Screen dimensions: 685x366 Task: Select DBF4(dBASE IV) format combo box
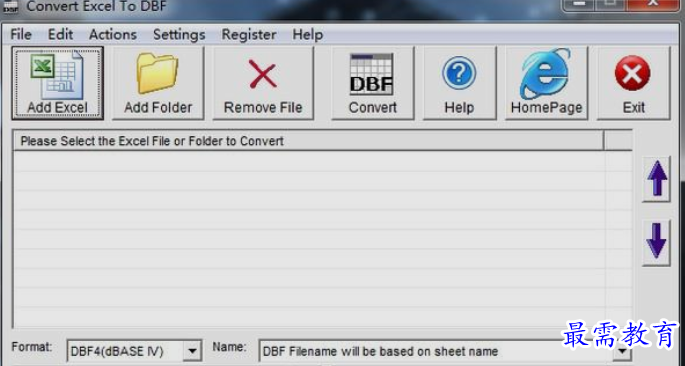(x=134, y=351)
